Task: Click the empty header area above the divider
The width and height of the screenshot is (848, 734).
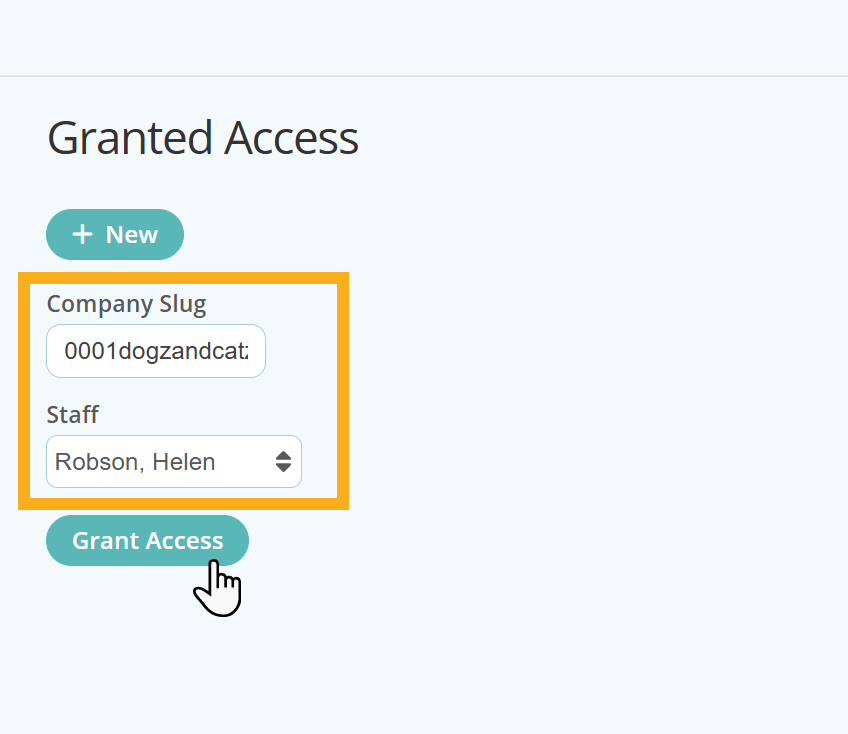Action: pos(424,37)
